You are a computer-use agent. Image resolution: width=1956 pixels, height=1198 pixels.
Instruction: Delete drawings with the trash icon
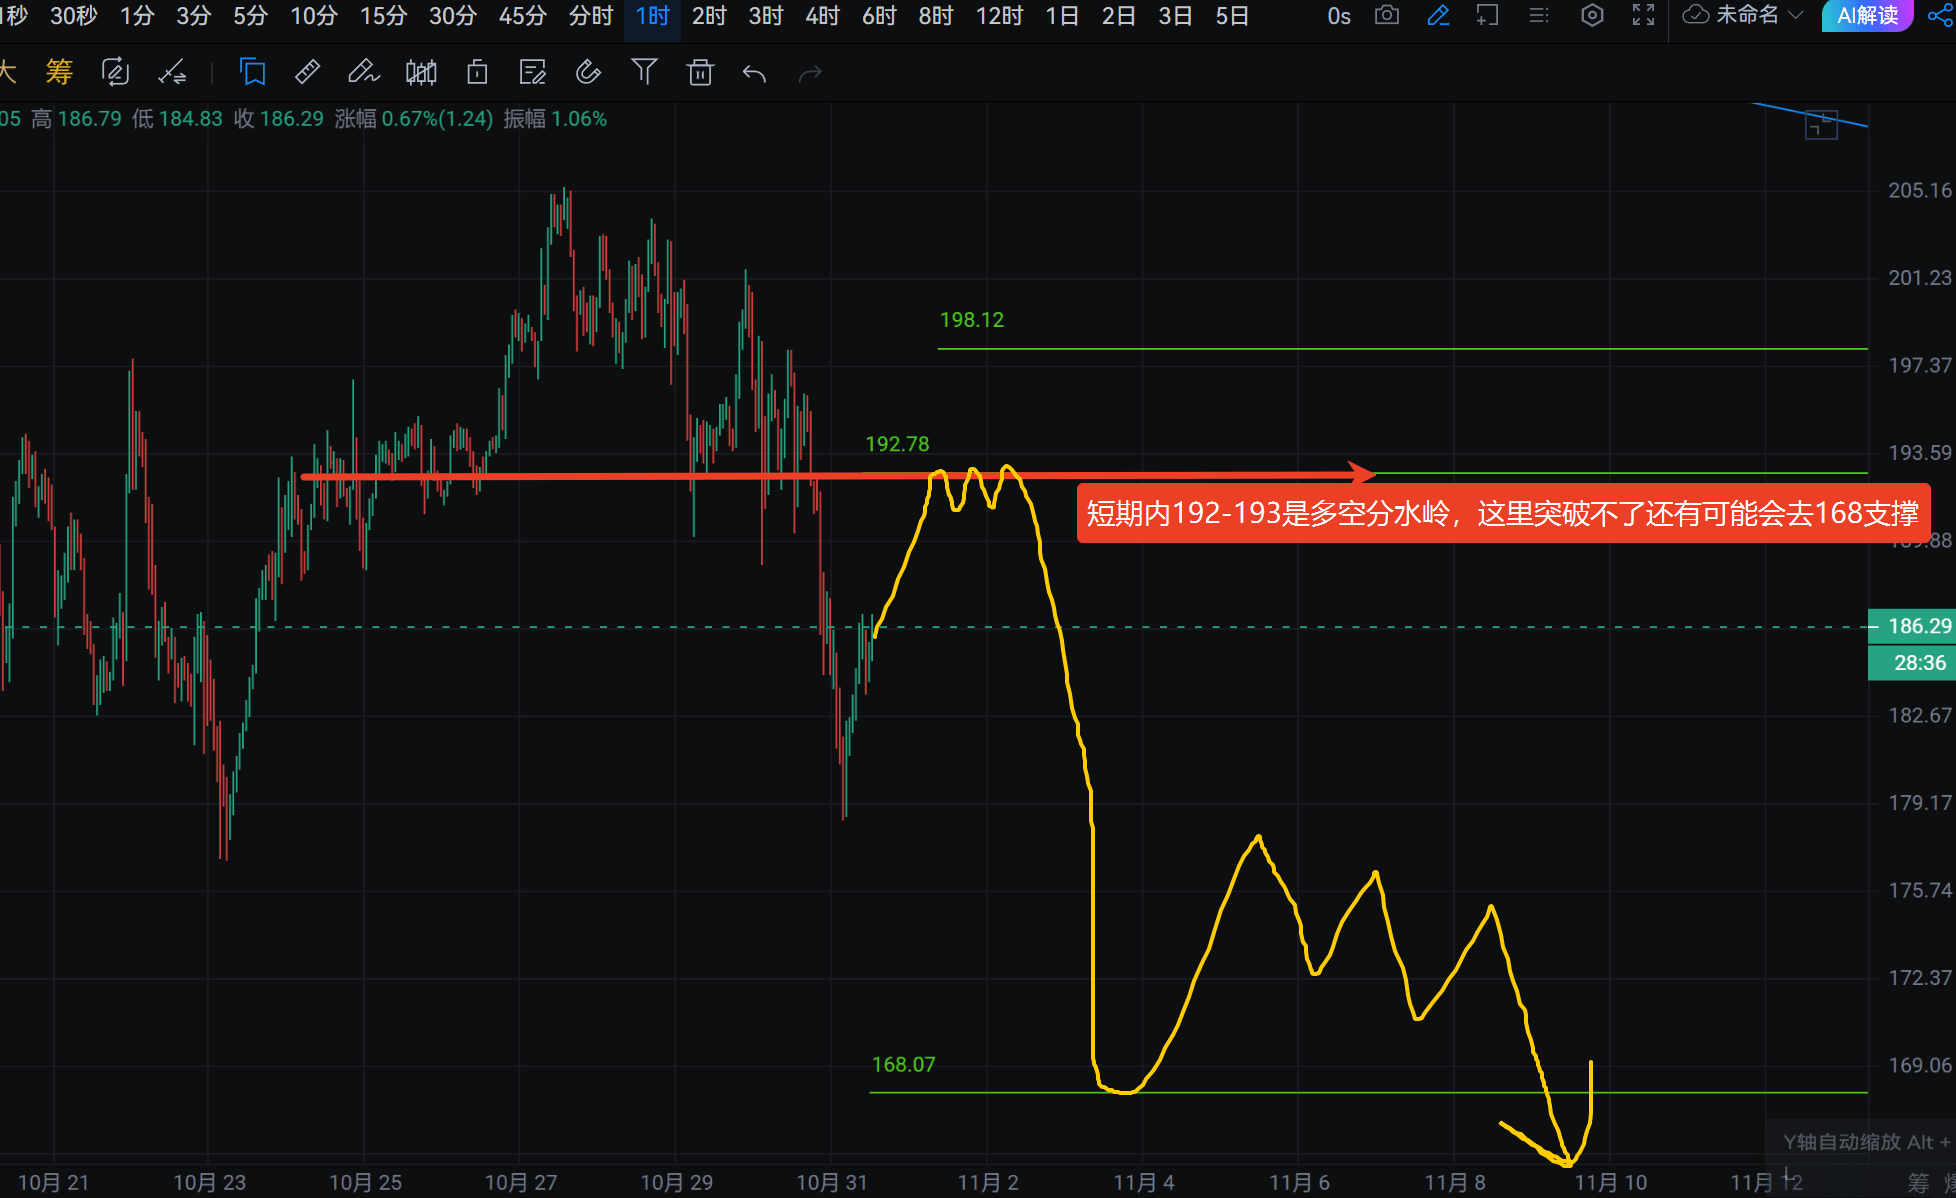(700, 72)
